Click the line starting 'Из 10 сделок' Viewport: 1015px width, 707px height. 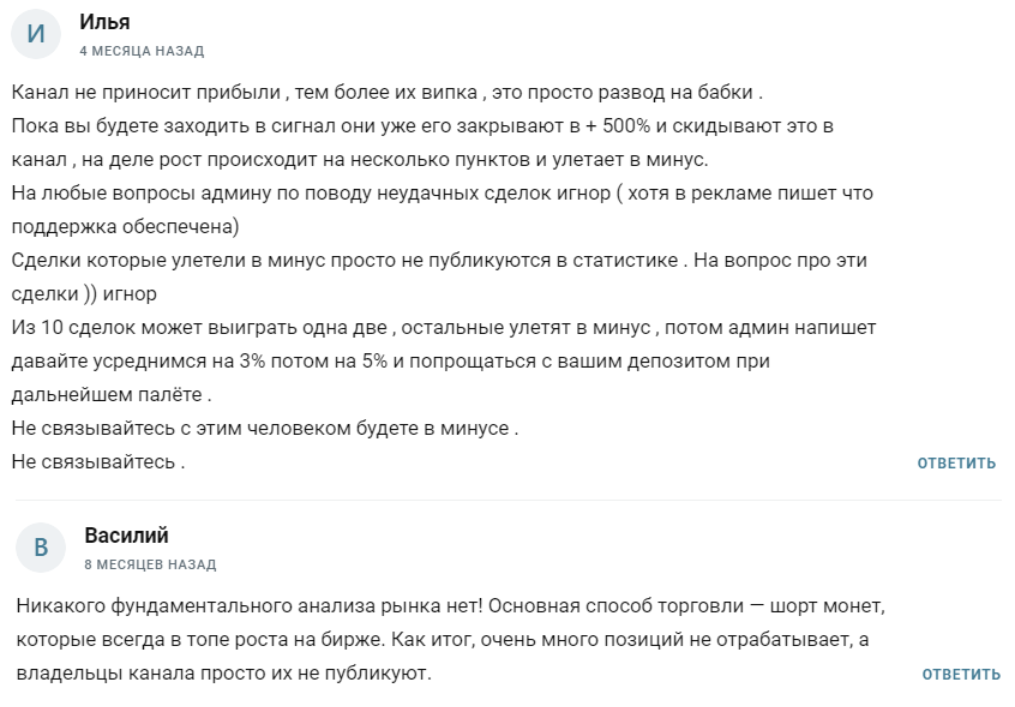444,327
